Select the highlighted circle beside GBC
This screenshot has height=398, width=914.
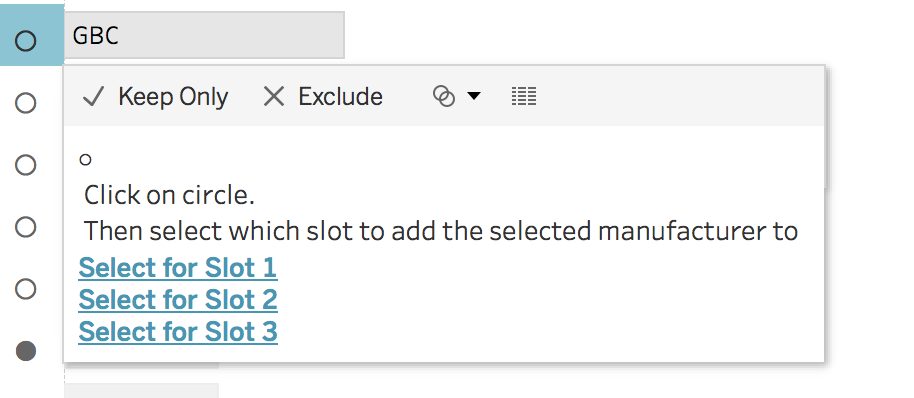pos(25,41)
